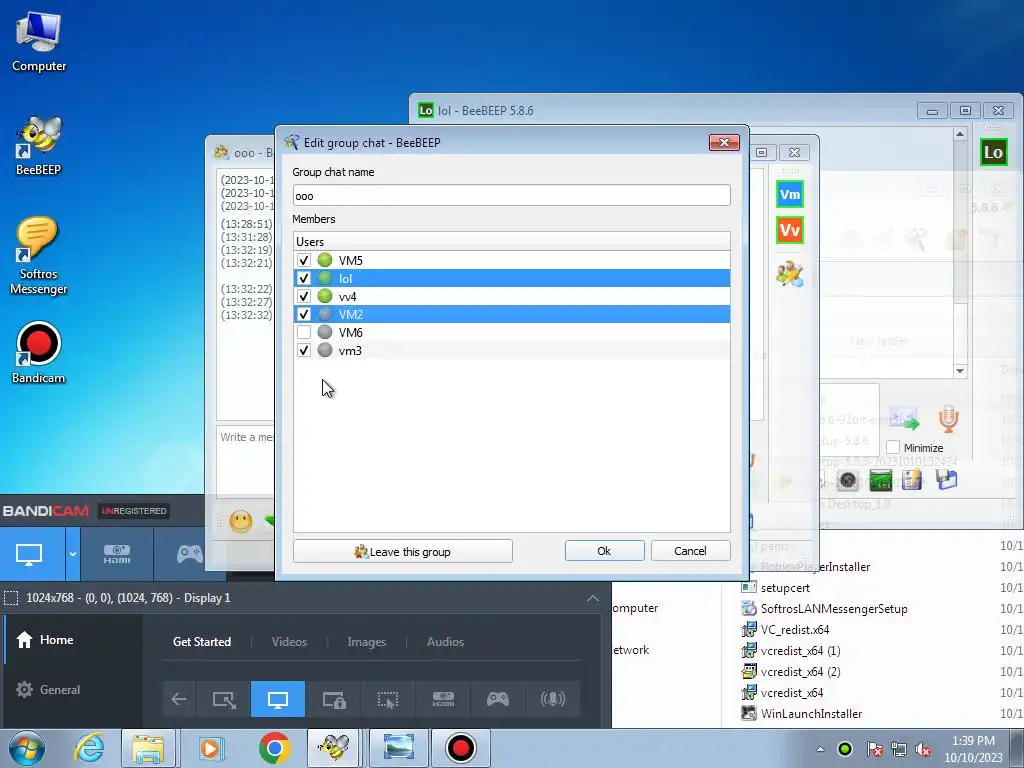1024x768 pixels.
Task: Select Bandicam game recording mode
Action: pos(189,554)
